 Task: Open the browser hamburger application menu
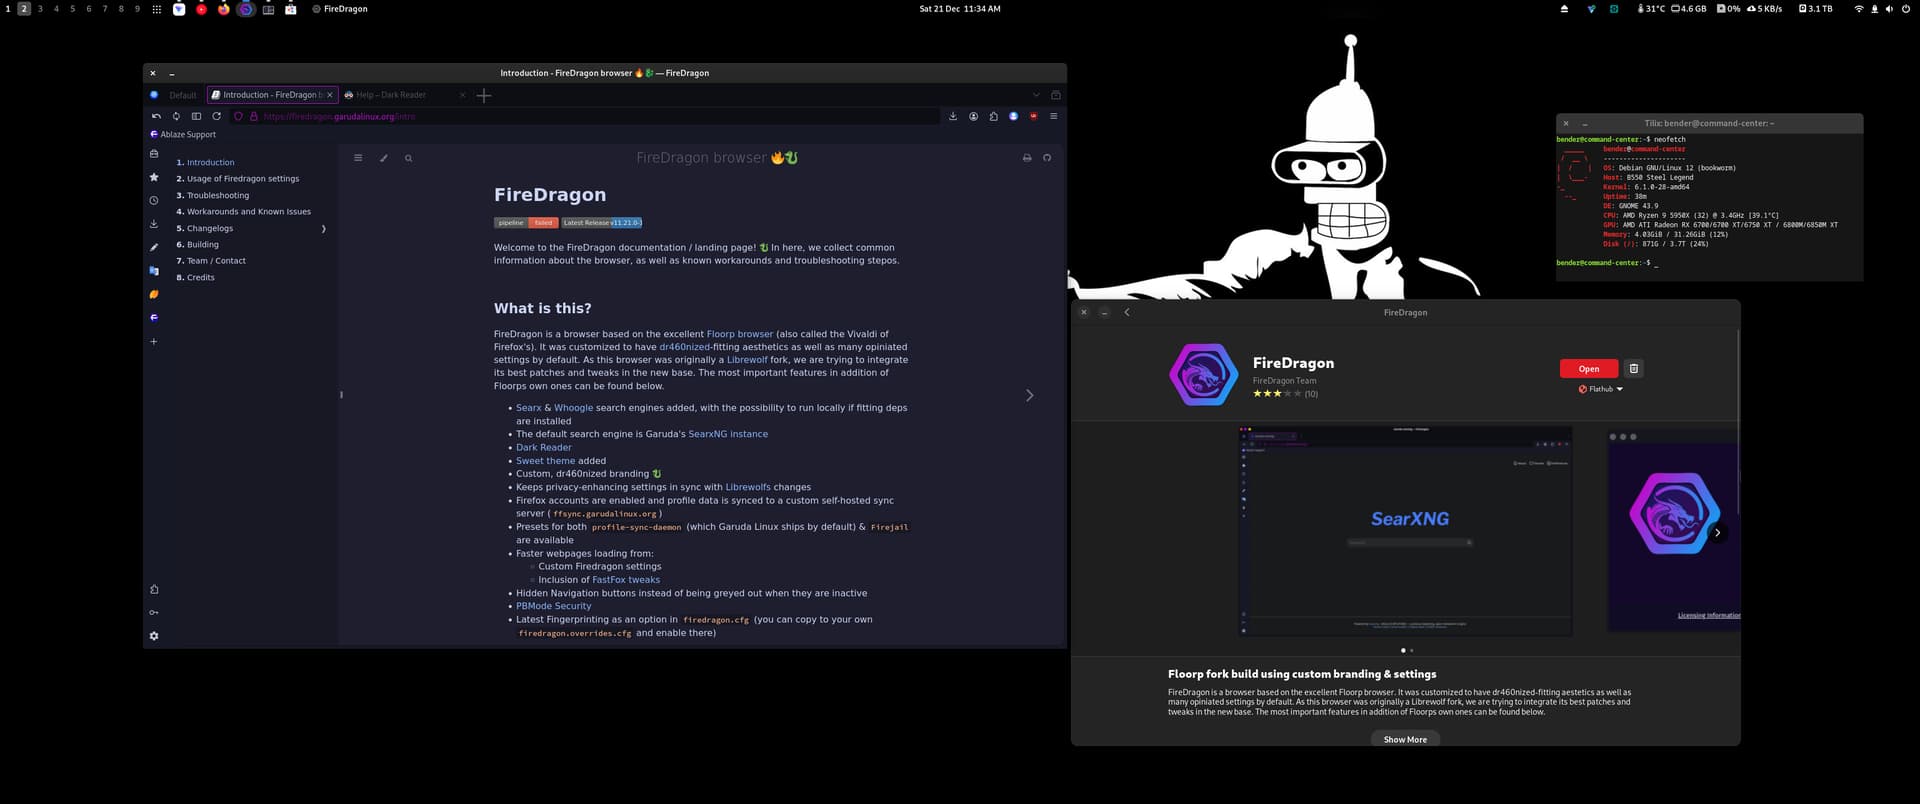[x=1053, y=116]
